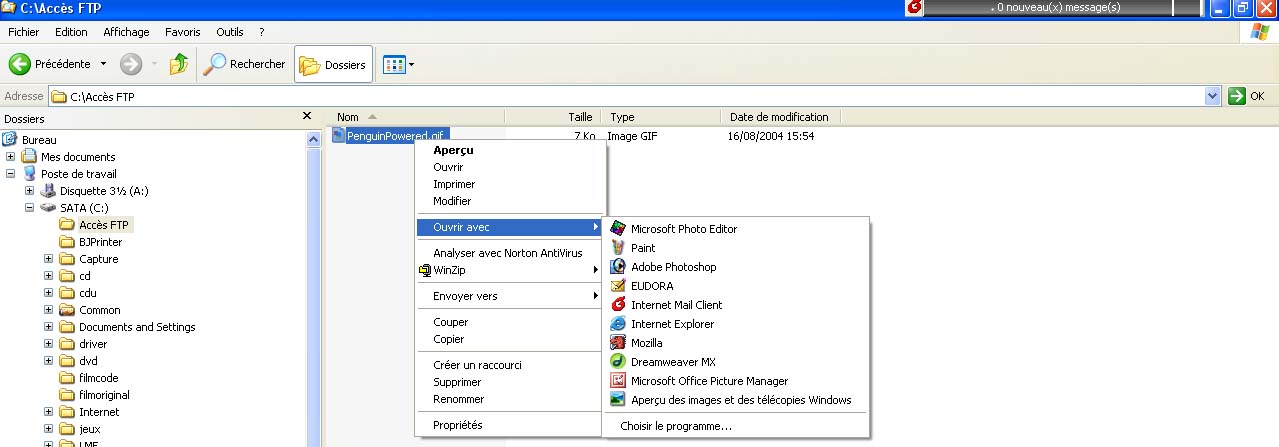Choose Paint from the Ouvrir avec submenu
The width and height of the screenshot is (1279, 447).
pos(643,248)
